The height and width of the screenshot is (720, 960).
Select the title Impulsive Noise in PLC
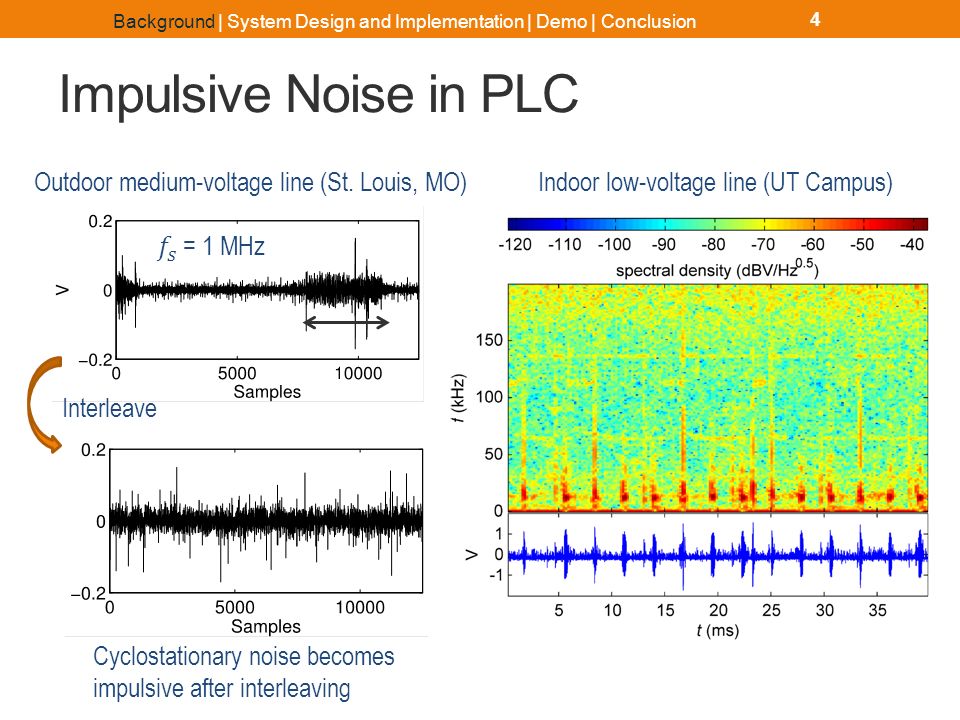point(318,94)
